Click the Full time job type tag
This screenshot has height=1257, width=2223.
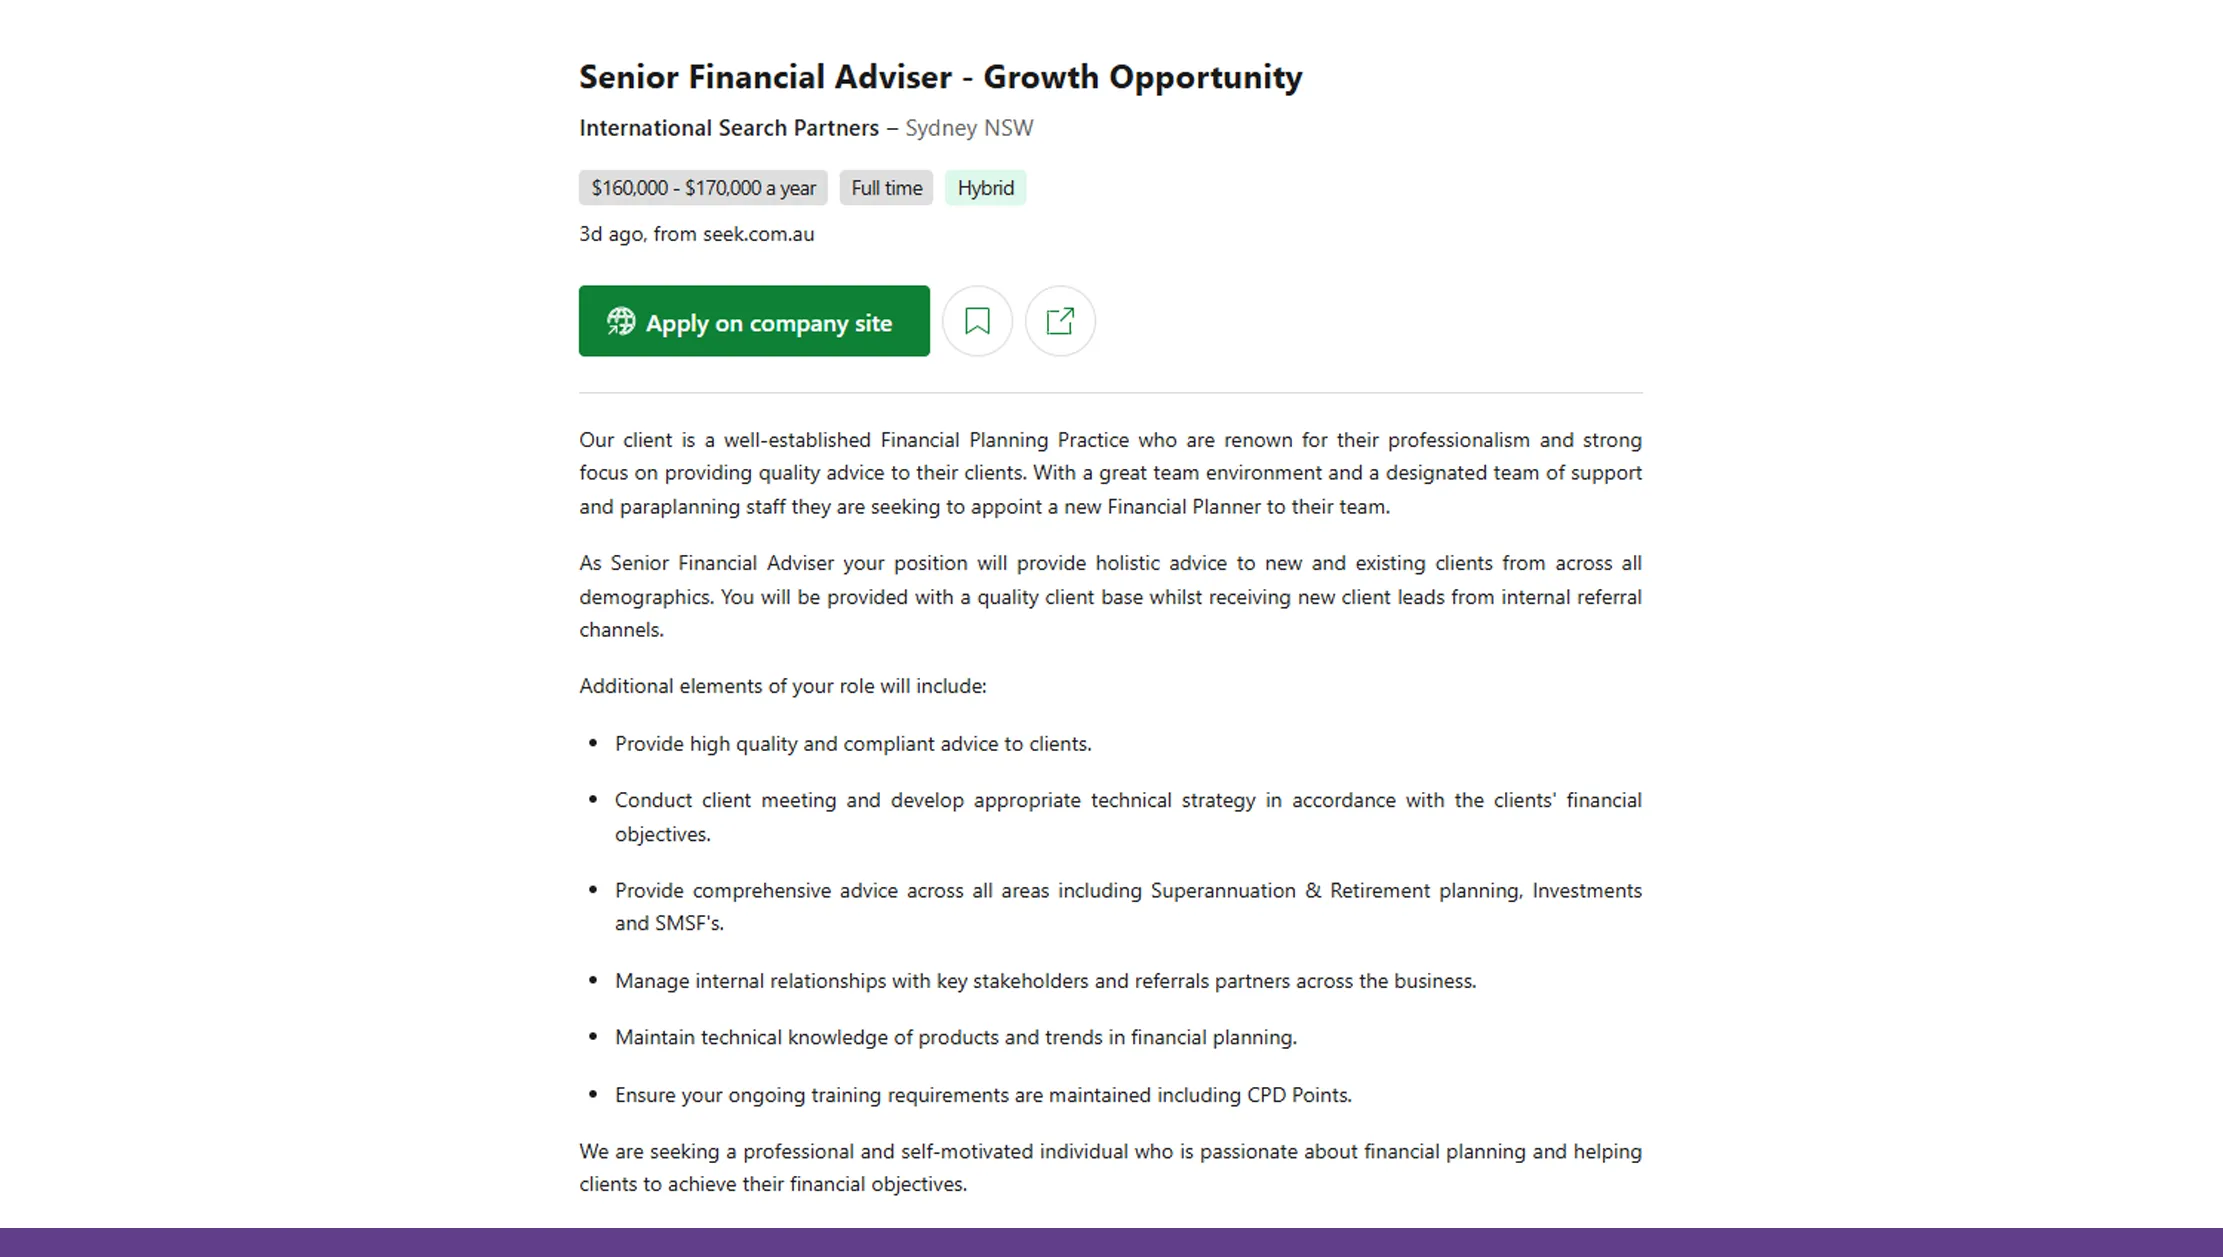(x=886, y=188)
